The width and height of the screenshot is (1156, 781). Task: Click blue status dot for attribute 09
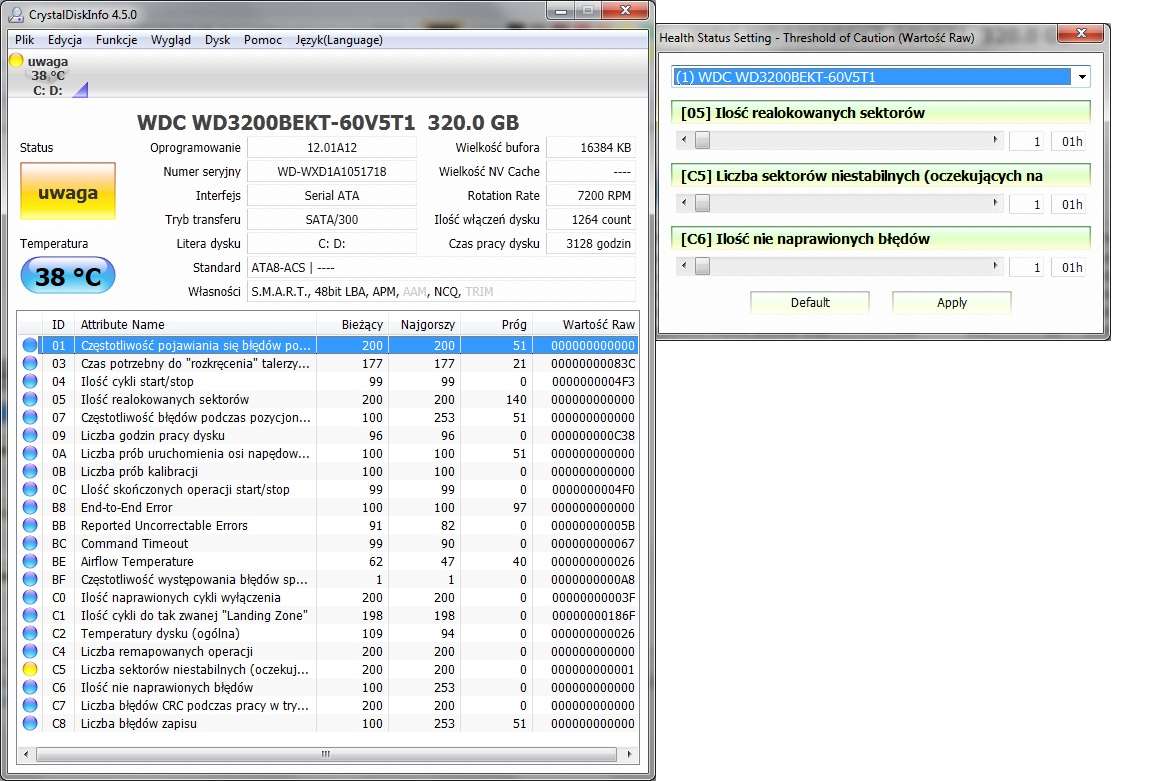pos(29,435)
